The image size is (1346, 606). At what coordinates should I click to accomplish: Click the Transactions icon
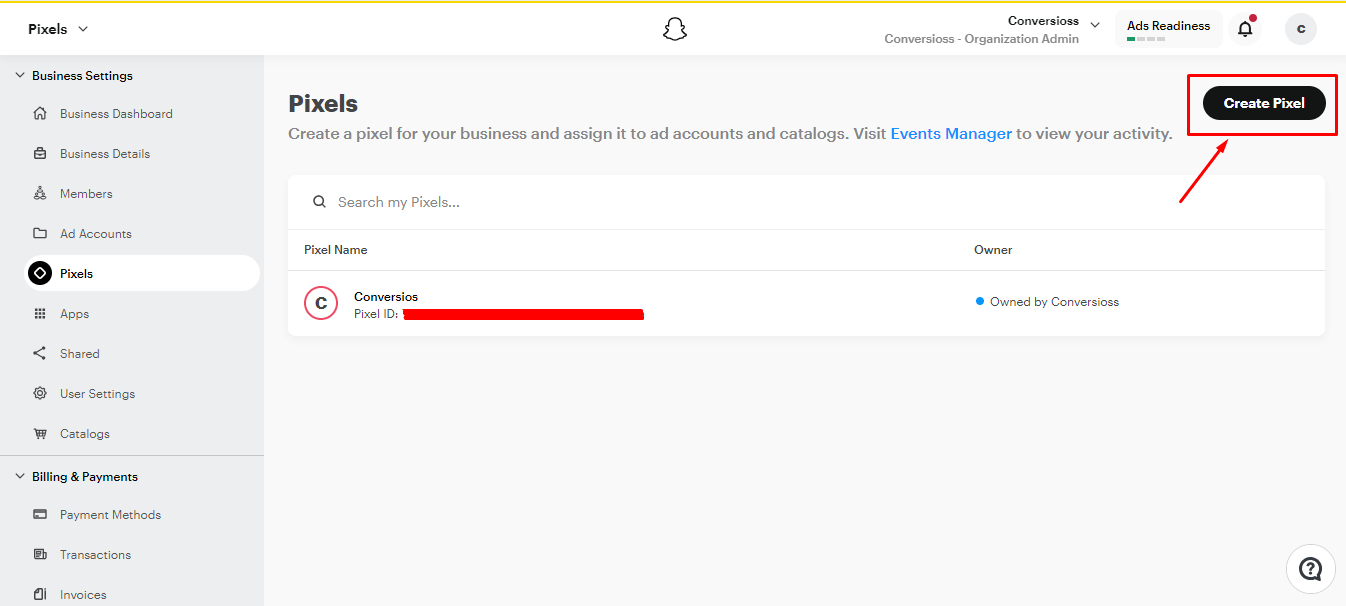click(x=40, y=555)
